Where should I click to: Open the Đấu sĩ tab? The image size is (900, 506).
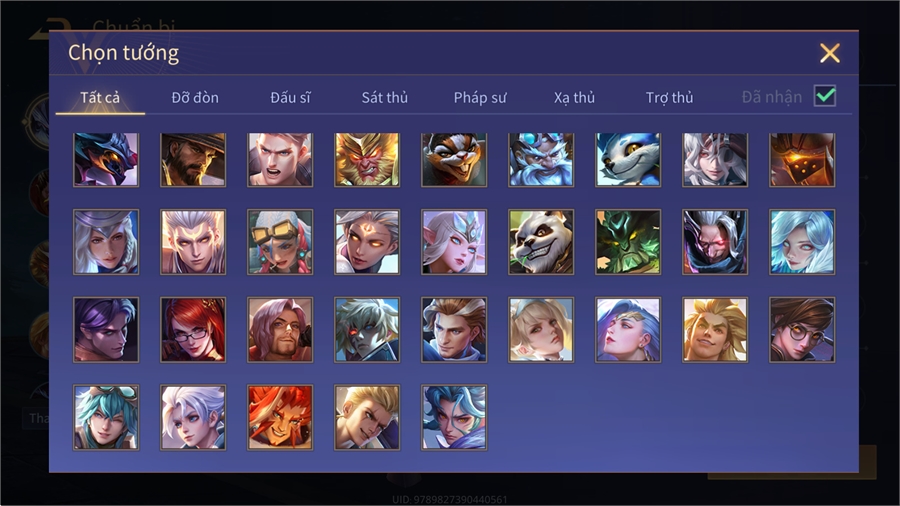pos(290,98)
